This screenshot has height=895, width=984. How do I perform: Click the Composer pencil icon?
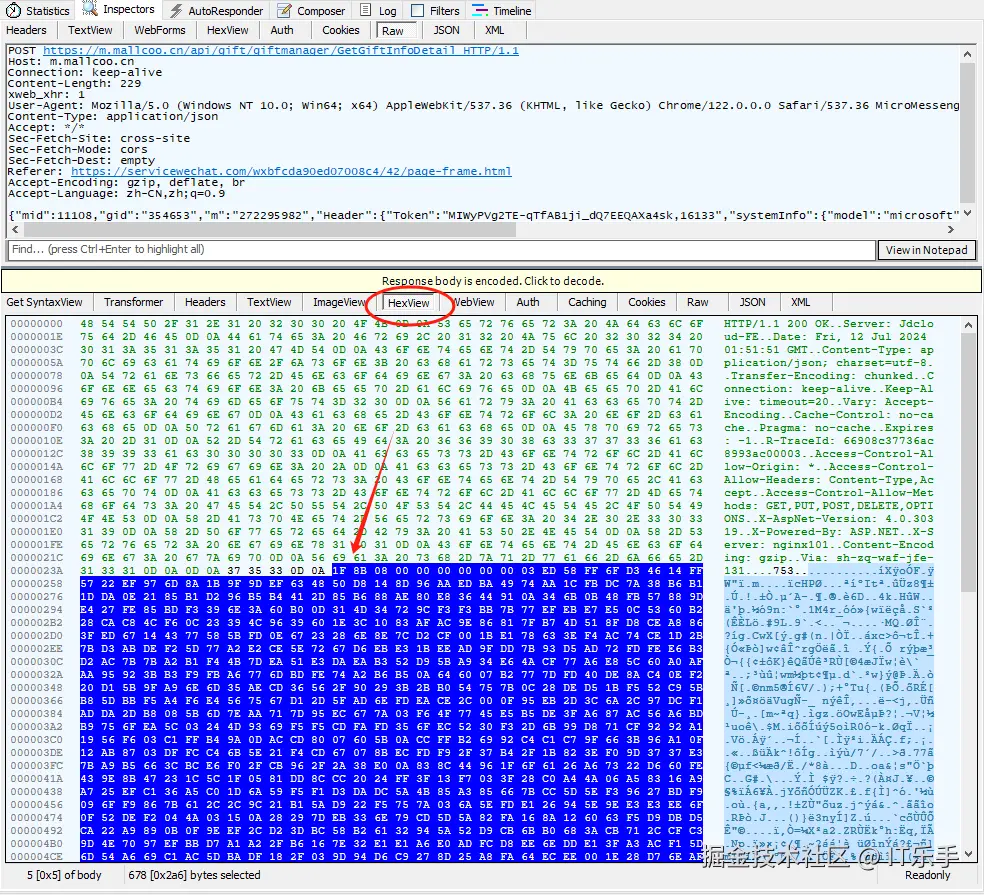284,11
